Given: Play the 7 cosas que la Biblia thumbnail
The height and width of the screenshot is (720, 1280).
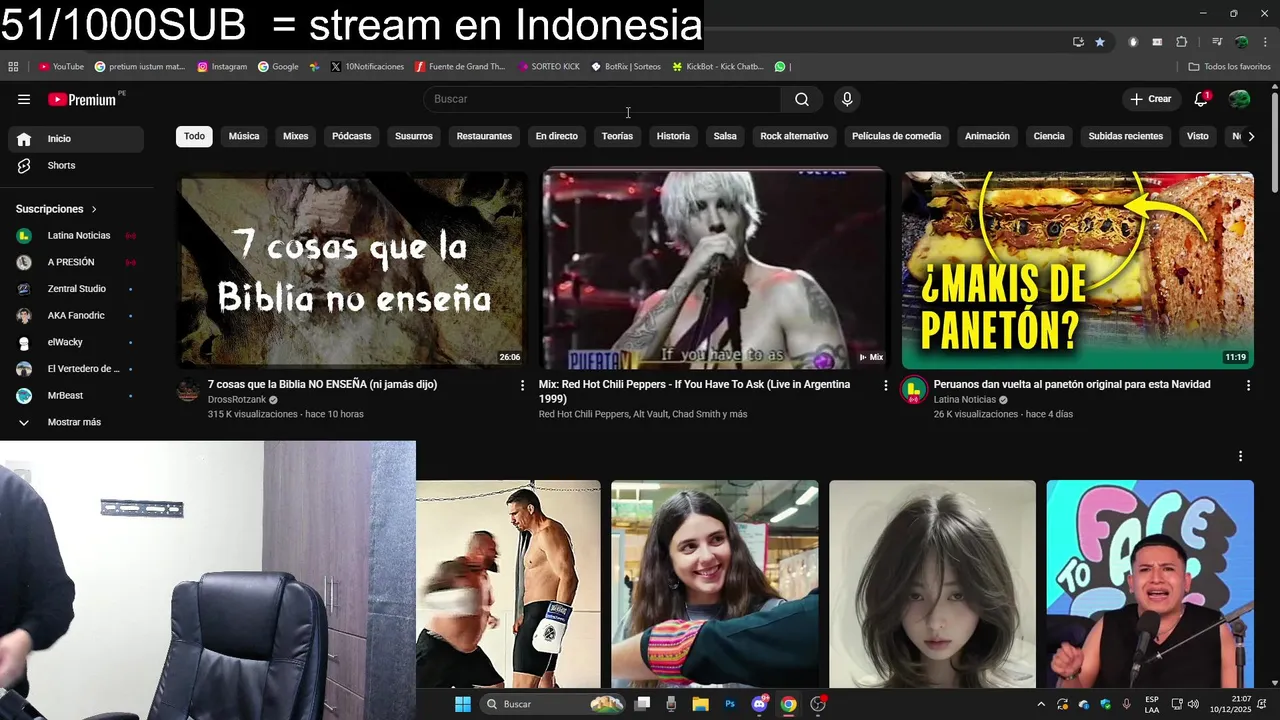Looking at the screenshot, I should coord(352,270).
